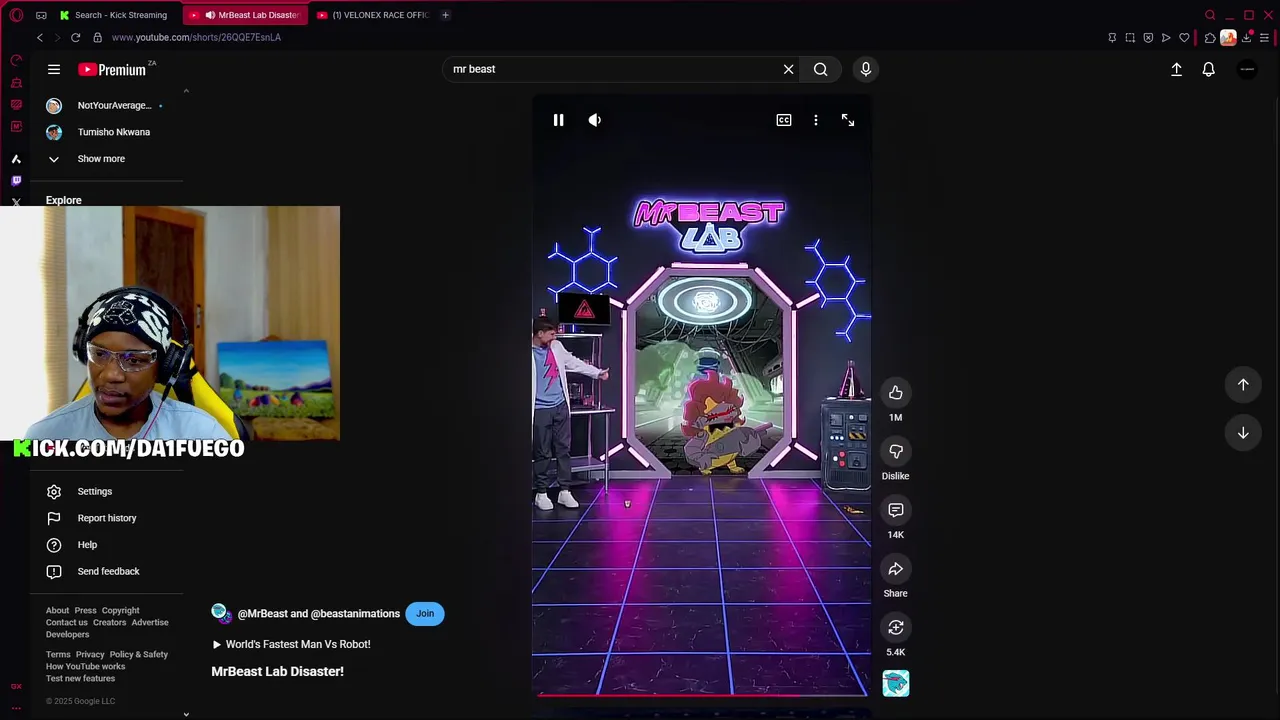Open linked video World's Fastest Man Vs Robot!
Image resolution: width=1280 pixels, height=720 pixels.
291,645
